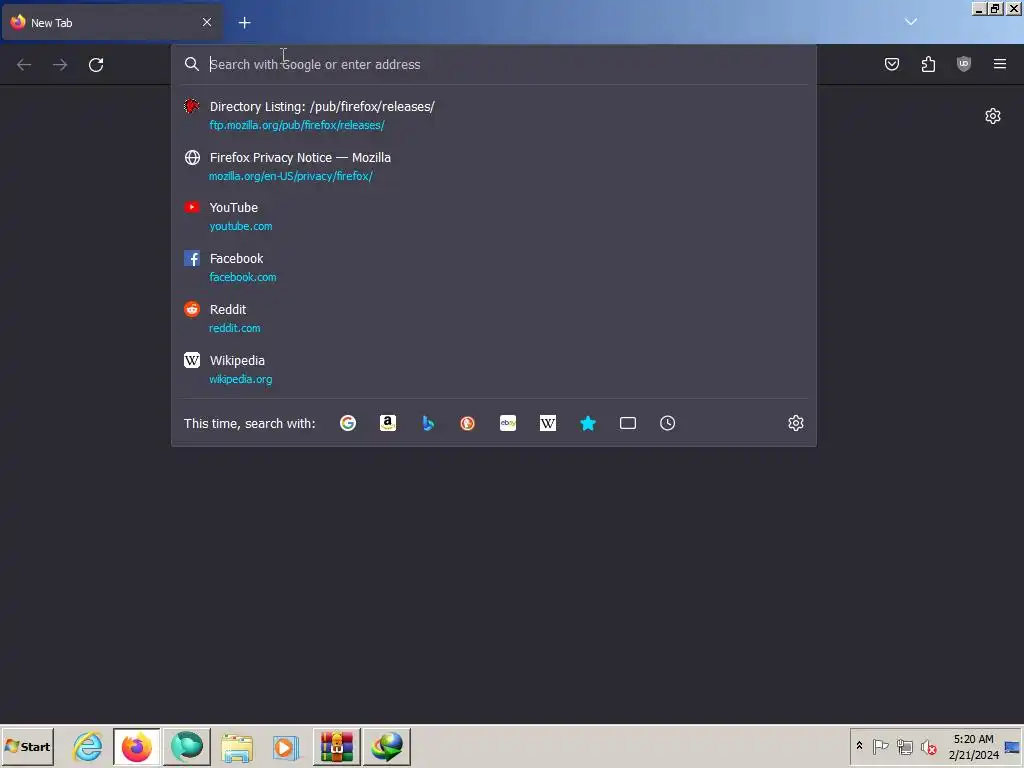The width and height of the screenshot is (1024, 768).
Task: Open the Extensions puzzle icon
Action: [x=928, y=64]
